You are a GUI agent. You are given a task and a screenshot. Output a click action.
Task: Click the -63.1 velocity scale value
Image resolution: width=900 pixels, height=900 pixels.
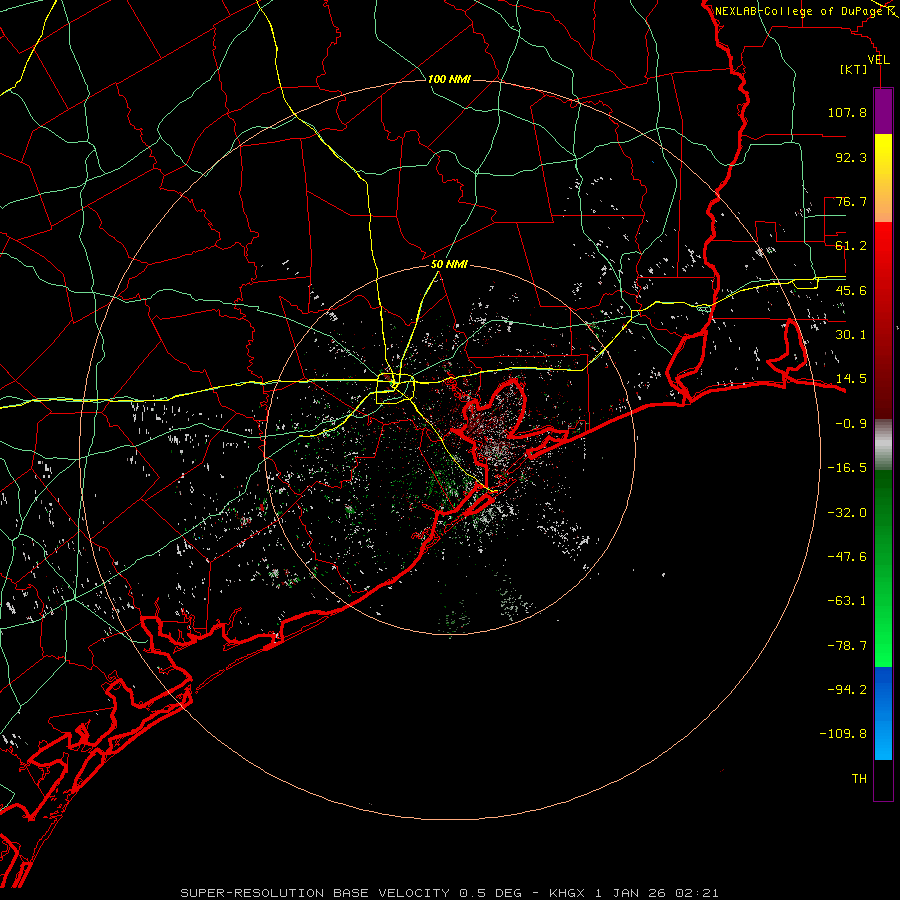(847, 601)
